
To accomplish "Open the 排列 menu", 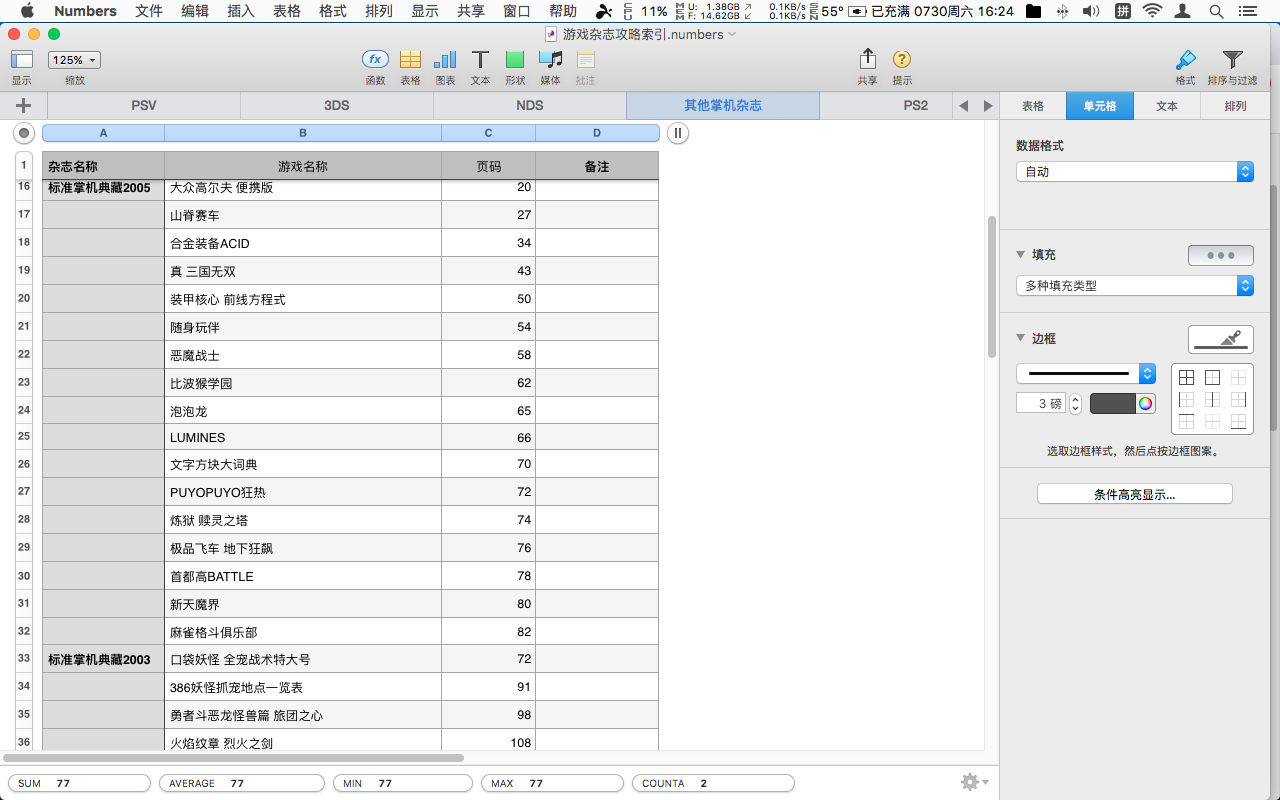I will coord(379,12).
